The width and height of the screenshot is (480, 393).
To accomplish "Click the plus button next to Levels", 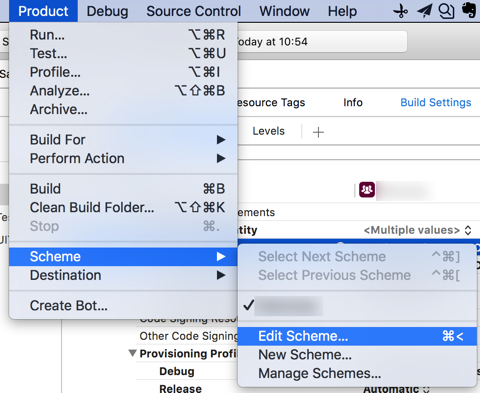I will (x=318, y=132).
